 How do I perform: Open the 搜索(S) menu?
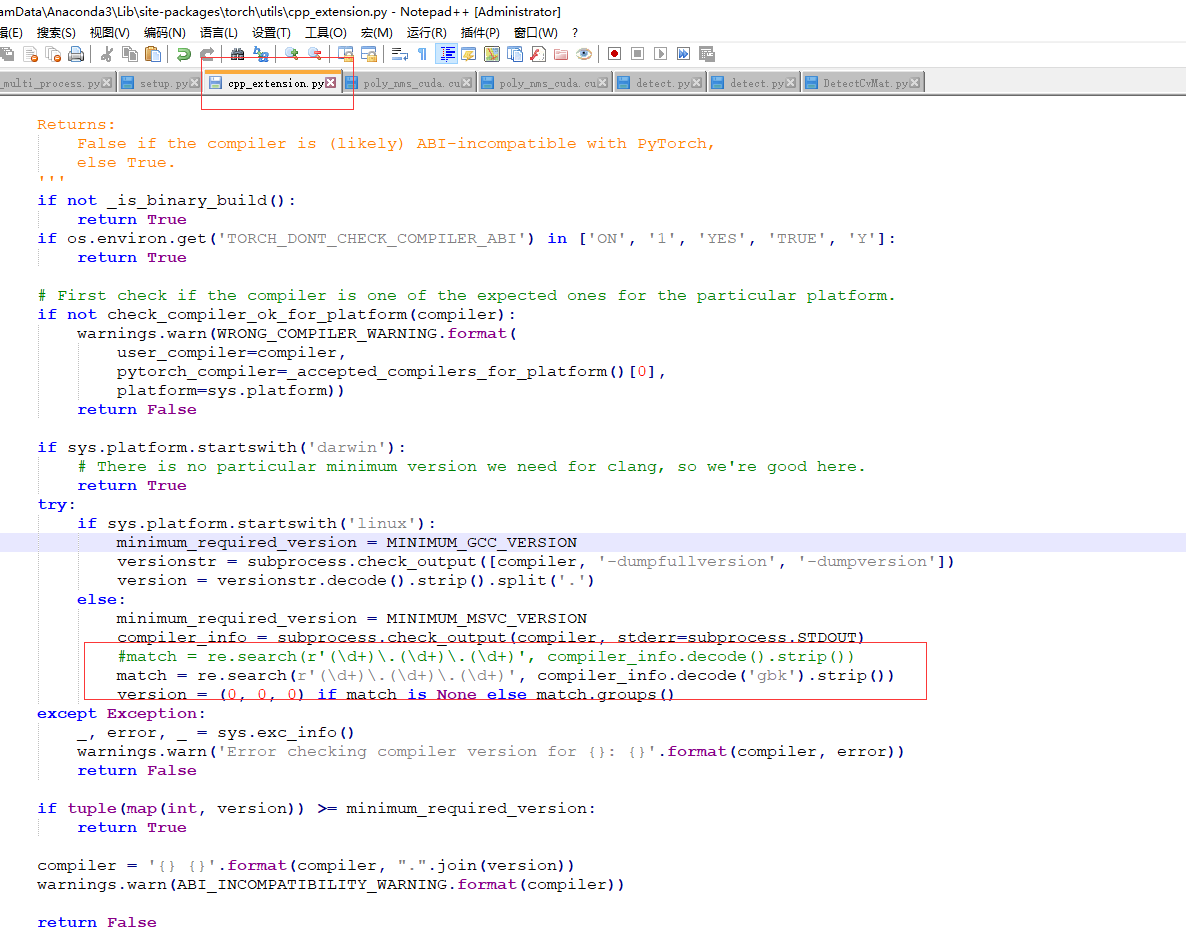click(x=56, y=32)
